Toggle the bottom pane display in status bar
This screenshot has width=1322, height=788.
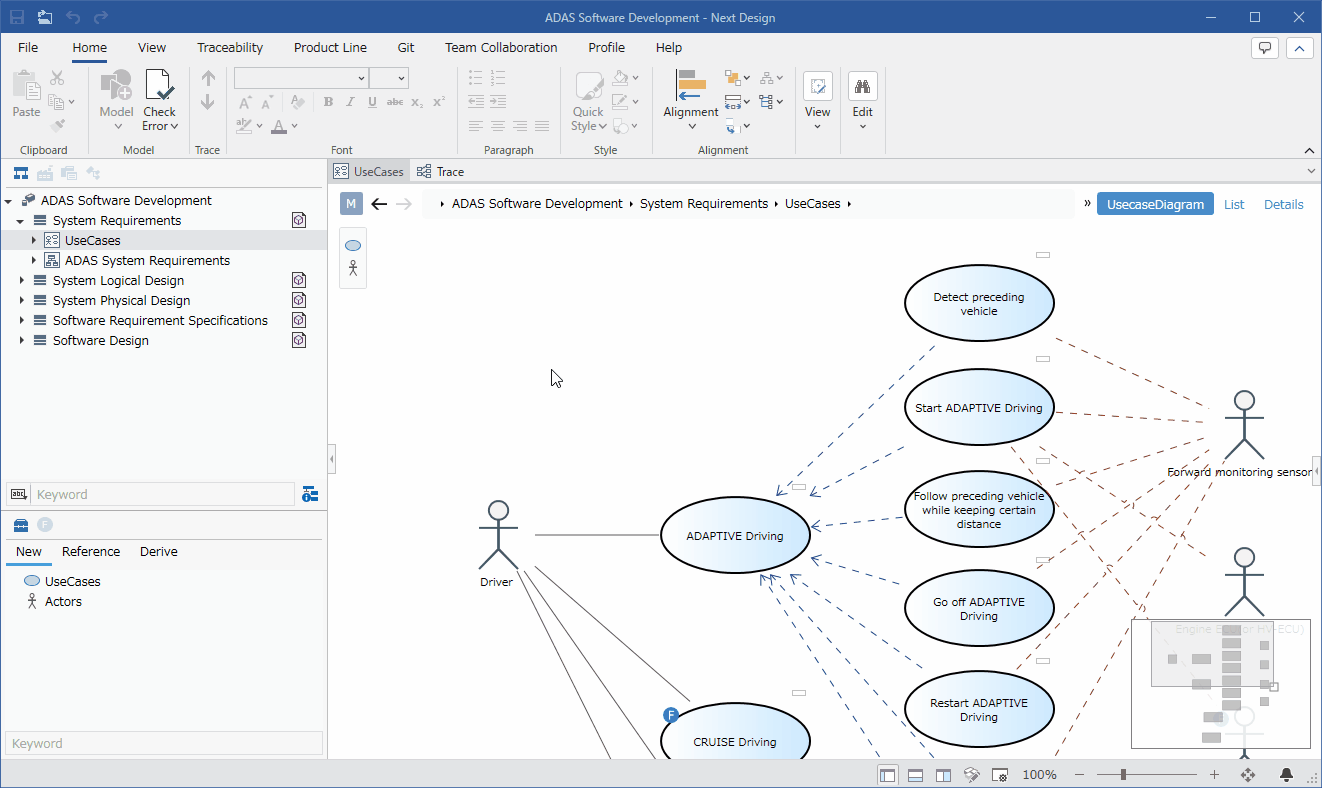[915, 775]
